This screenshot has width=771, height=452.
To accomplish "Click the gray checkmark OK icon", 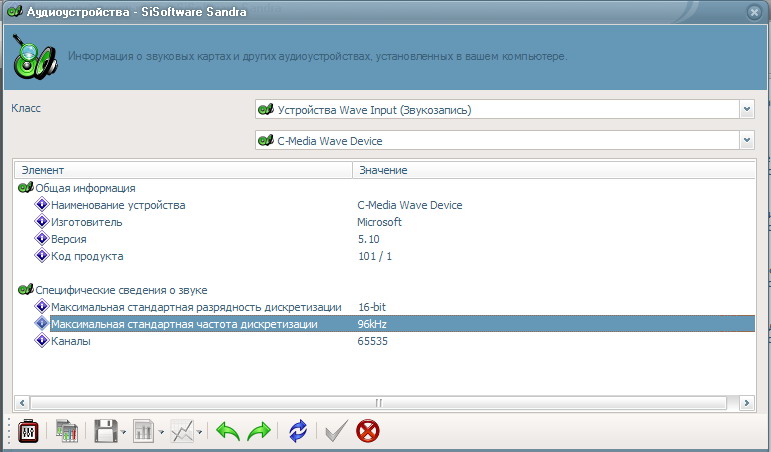I will pos(336,431).
